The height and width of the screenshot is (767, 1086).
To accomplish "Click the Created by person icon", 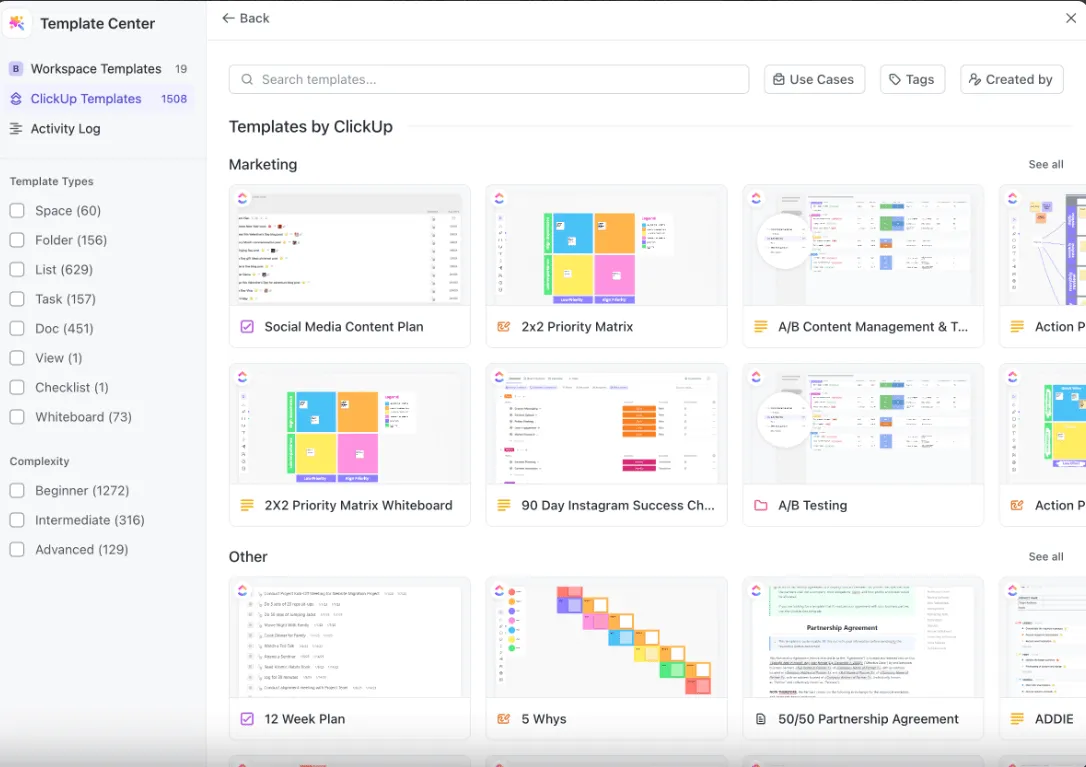I will coord(974,80).
